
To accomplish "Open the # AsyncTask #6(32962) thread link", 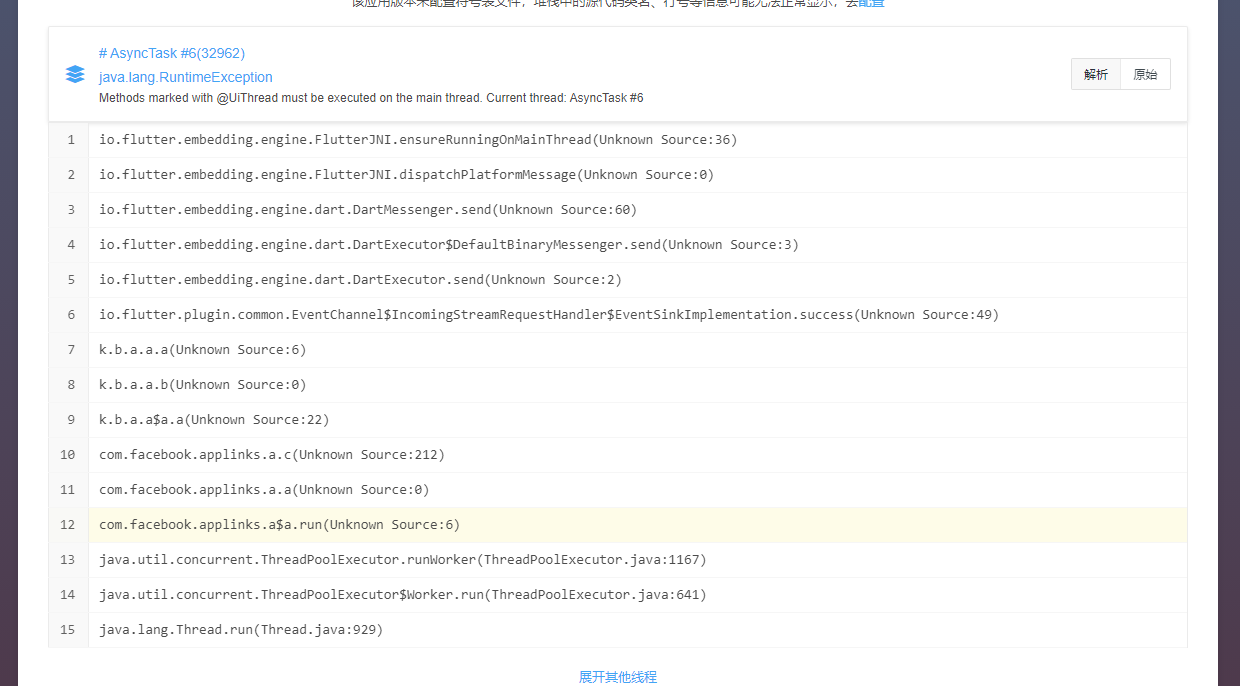I will (x=172, y=53).
